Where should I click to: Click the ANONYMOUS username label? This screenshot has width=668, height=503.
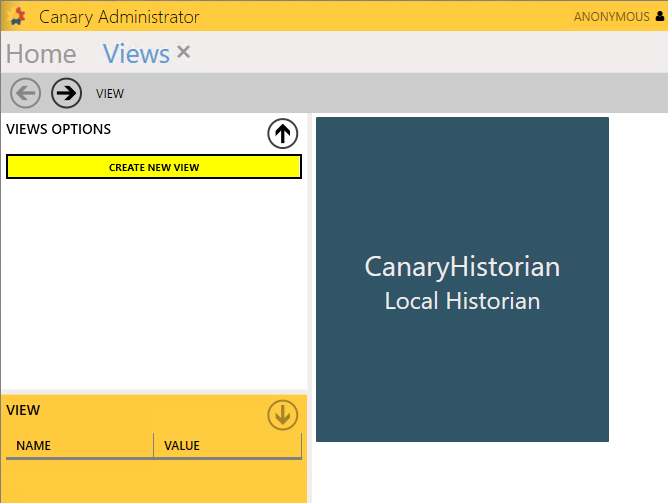[x=610, y=17]
